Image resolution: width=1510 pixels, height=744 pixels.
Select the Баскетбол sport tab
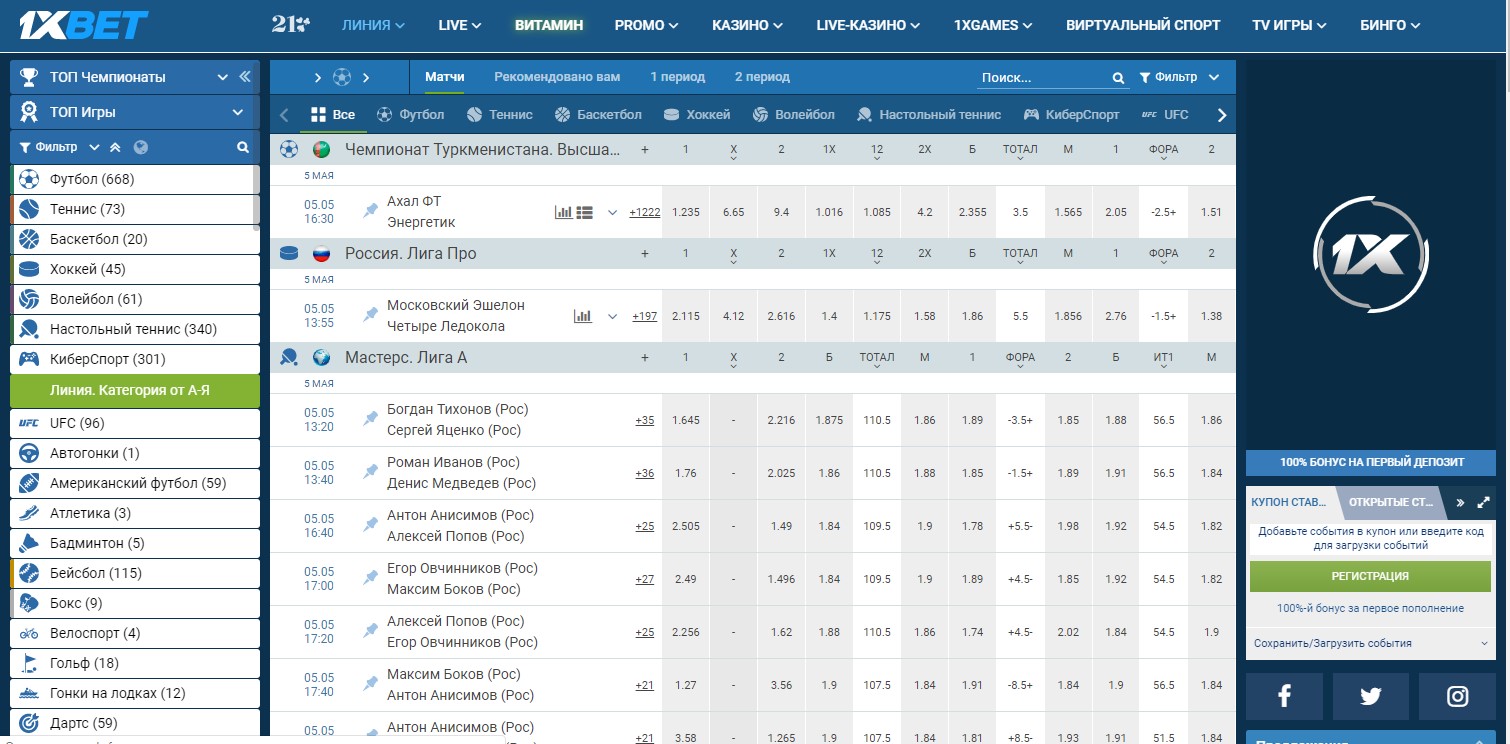[598, 114]
